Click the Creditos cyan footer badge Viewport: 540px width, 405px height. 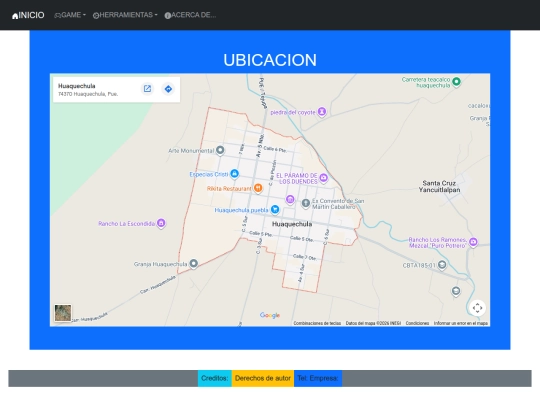(215, 378)
